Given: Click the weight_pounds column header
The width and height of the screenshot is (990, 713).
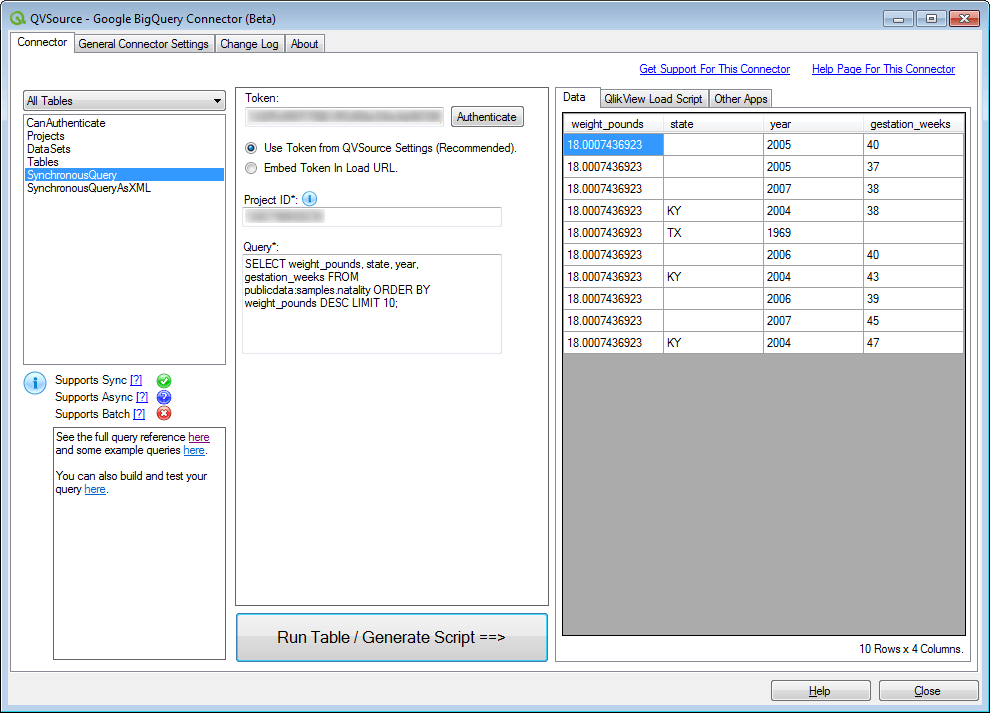Looking at the screenshot, I should click(613, 124).
